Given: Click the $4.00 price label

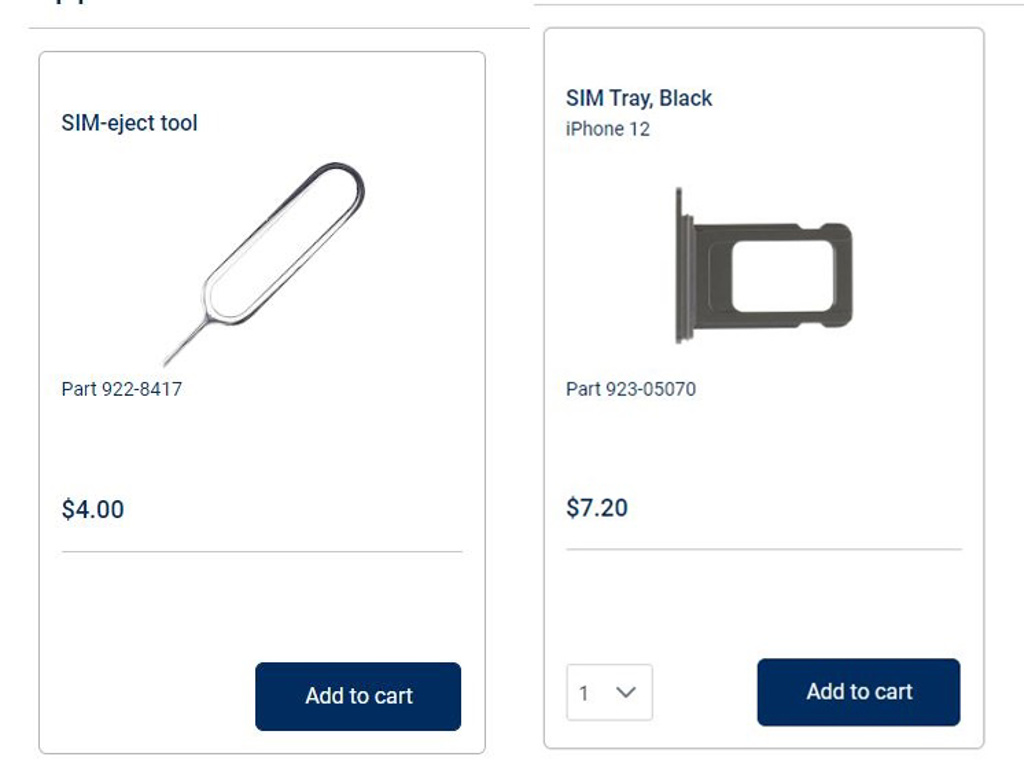Looking at the screenshot, I should click(x=93, y=509).
